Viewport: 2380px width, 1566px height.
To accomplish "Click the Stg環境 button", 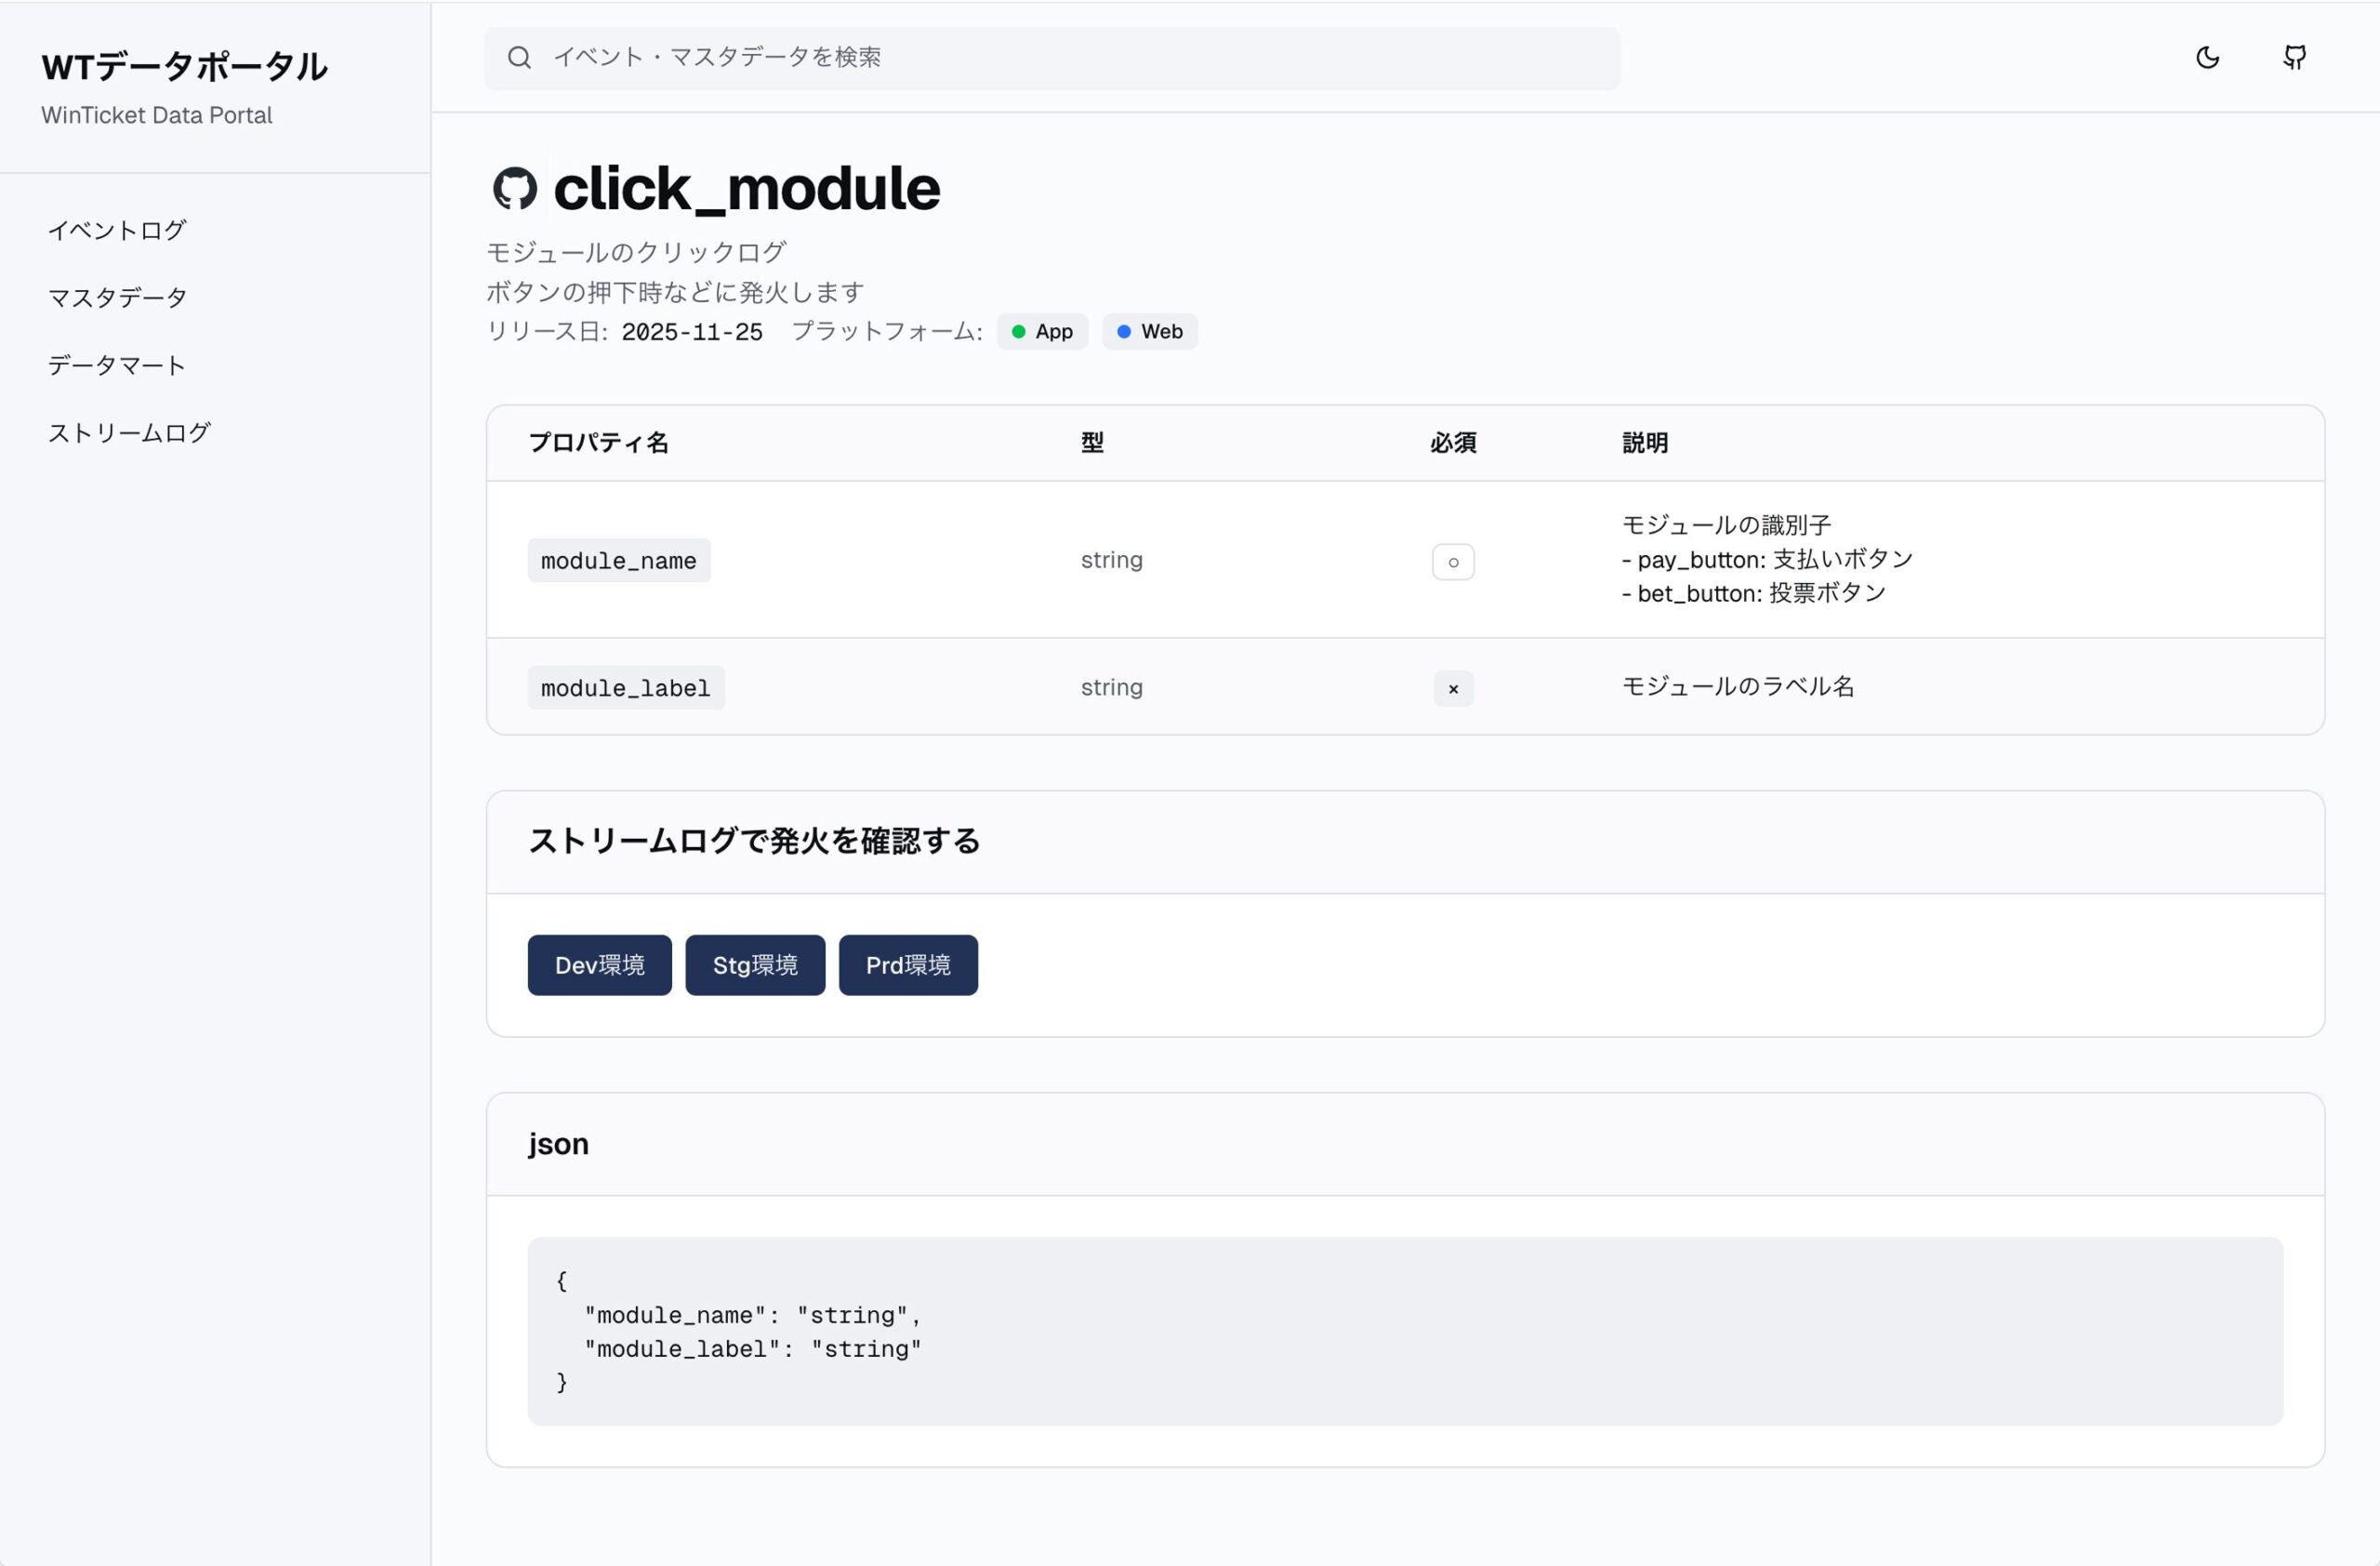I will (x=755, y=964).
